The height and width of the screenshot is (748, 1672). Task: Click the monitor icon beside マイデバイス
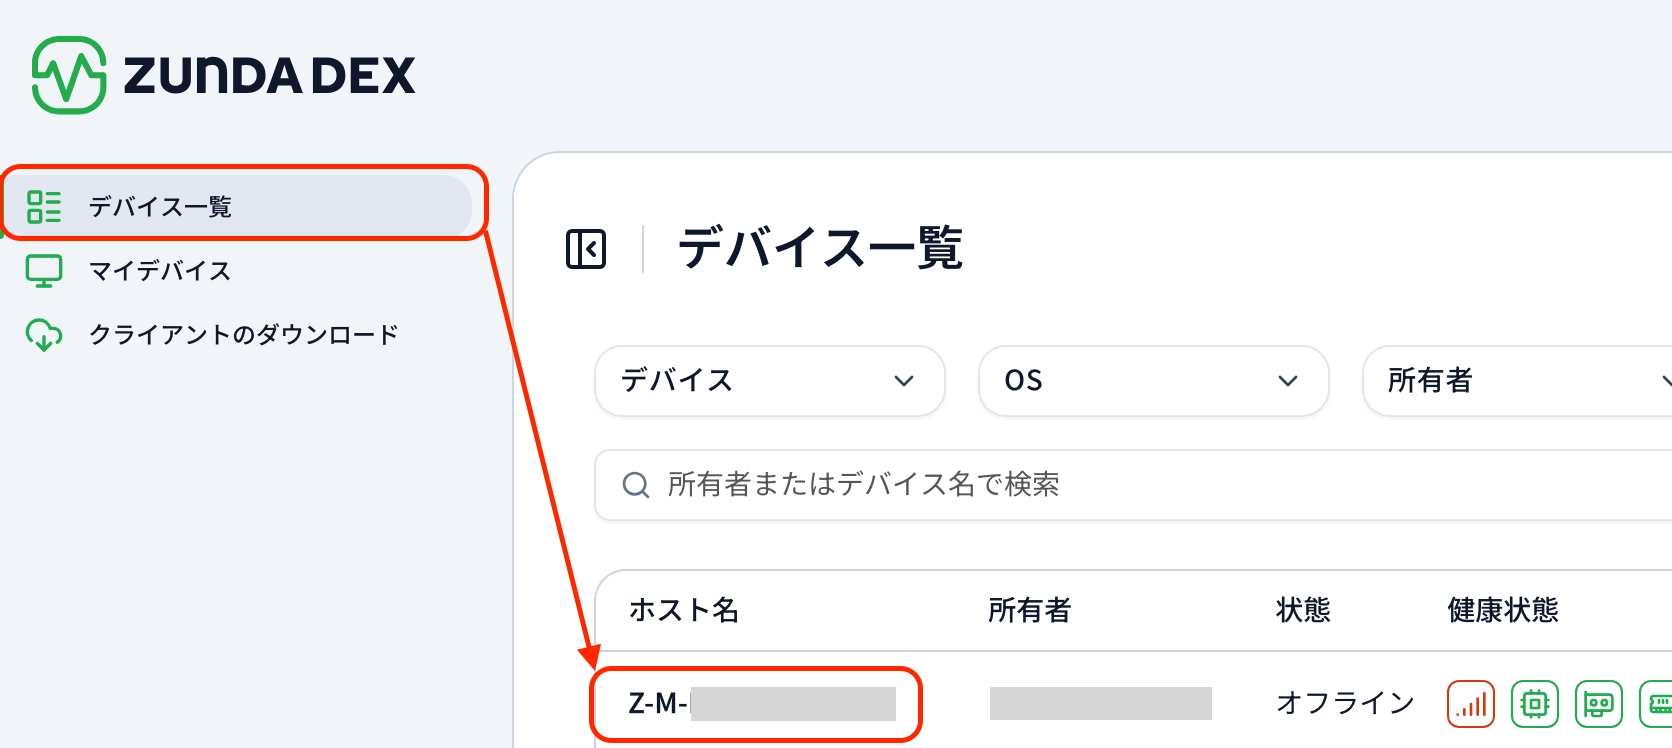[44, 271]
